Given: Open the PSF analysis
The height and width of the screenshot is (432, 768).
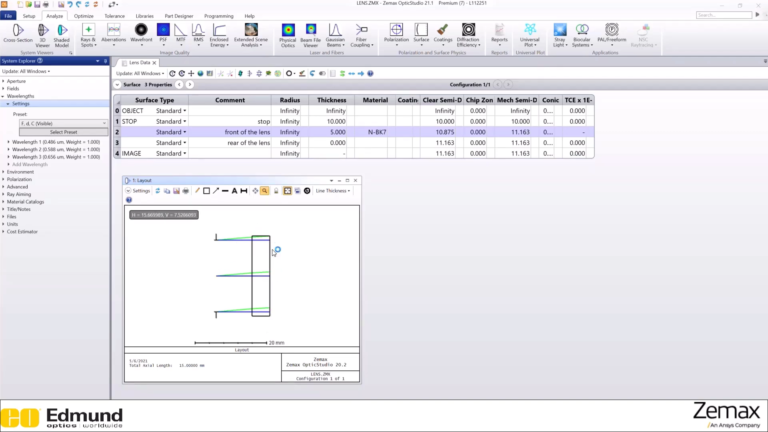Looking at the screenshot, I should tap(163, 35).
